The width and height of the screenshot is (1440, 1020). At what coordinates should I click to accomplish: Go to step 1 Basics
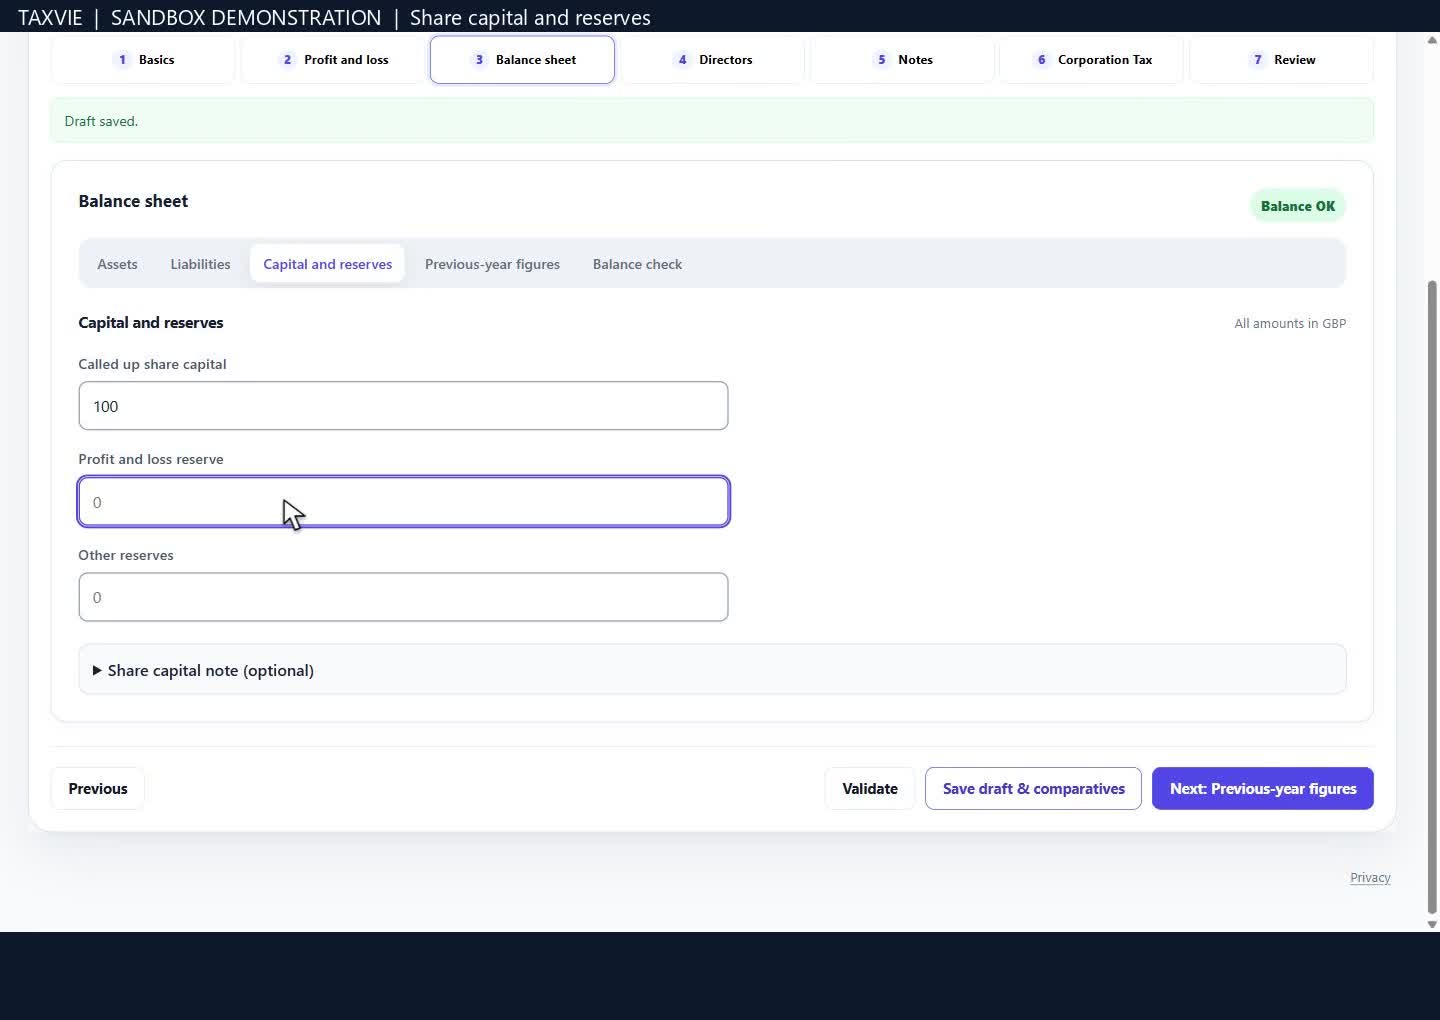tap(143, 60)
